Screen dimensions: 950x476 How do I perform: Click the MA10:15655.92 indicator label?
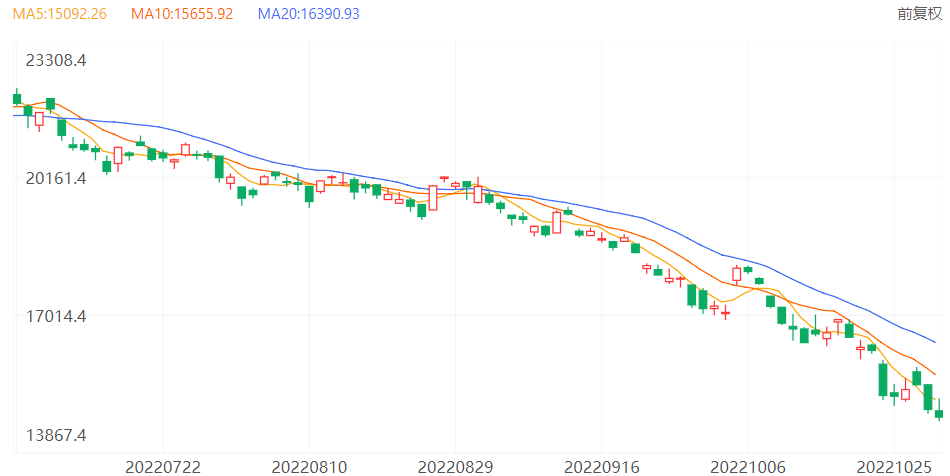pos(182,14)
